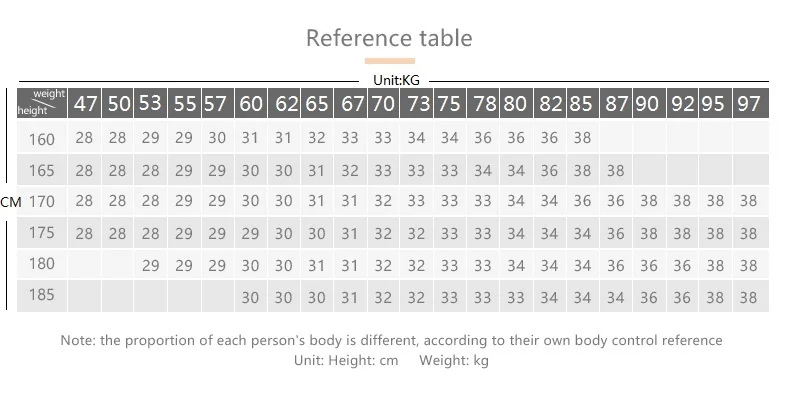Select the weight 60 column header
The height and width of the screenshot is (395, 790).
click(251, 103)
